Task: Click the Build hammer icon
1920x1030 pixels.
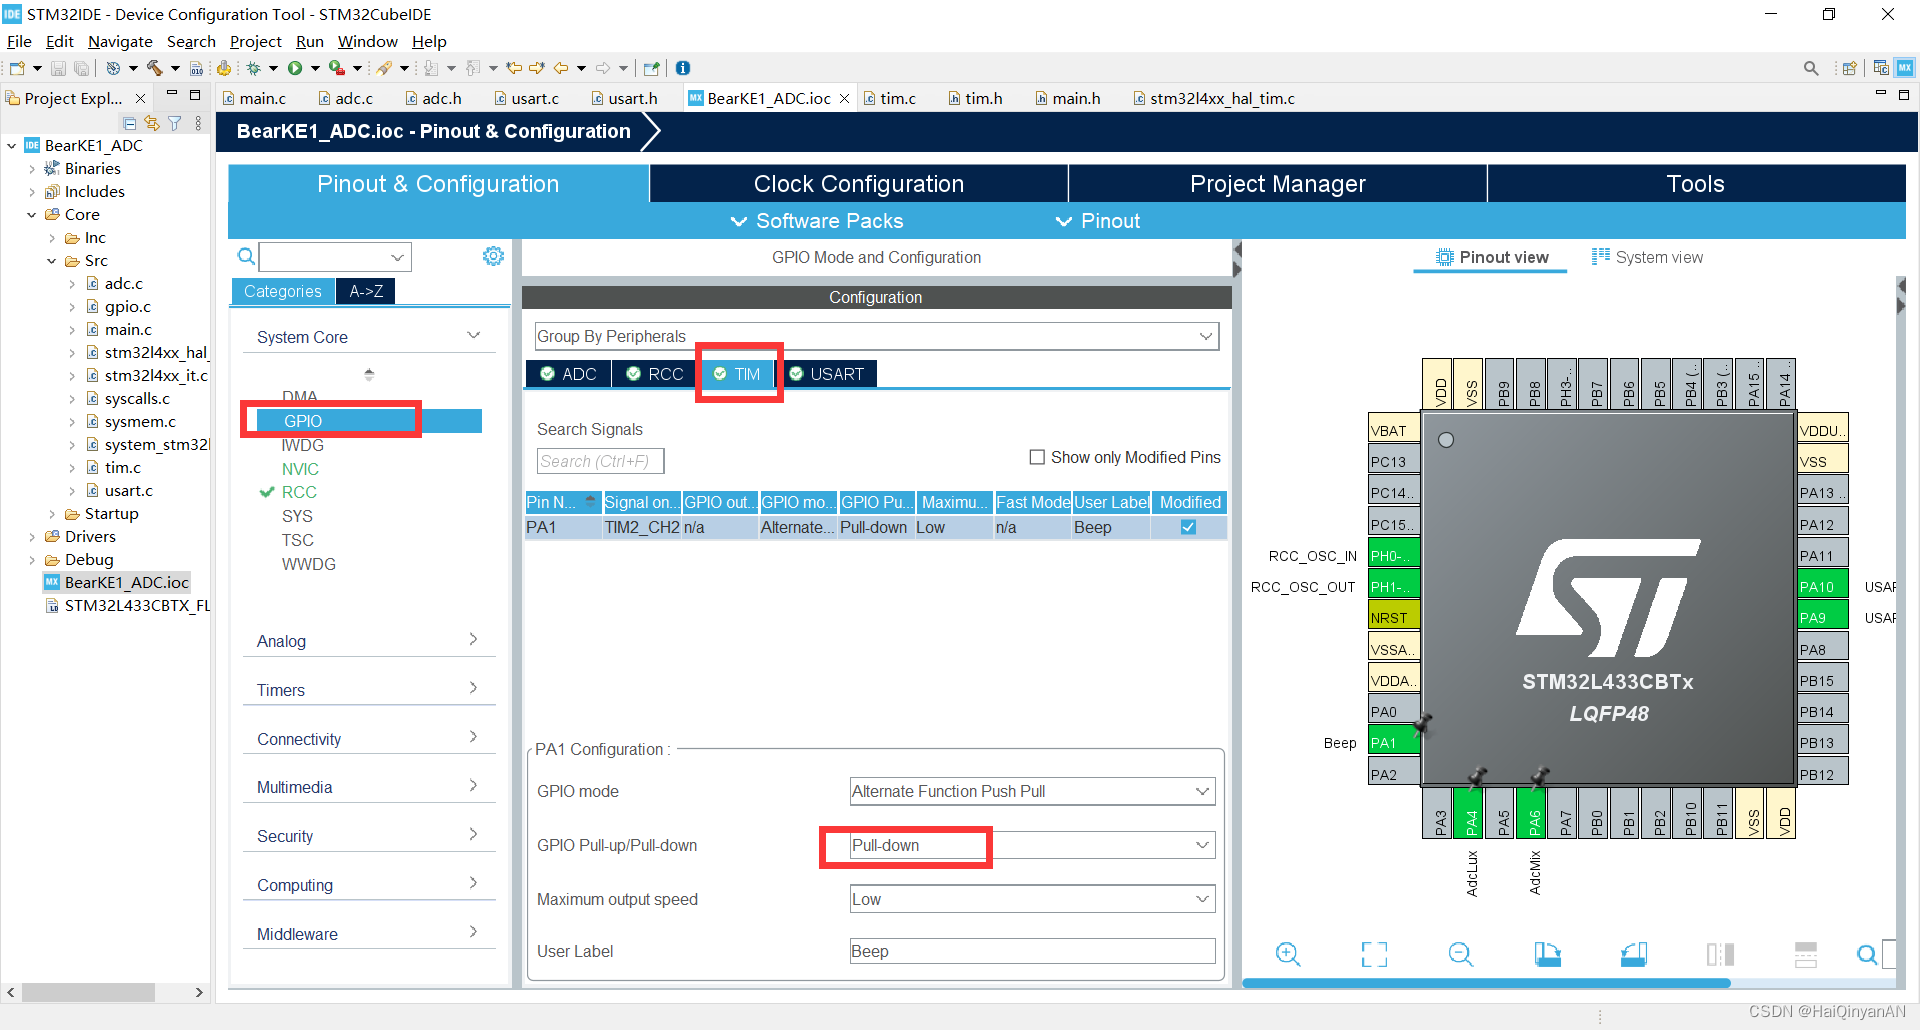Action: (154, 68)
